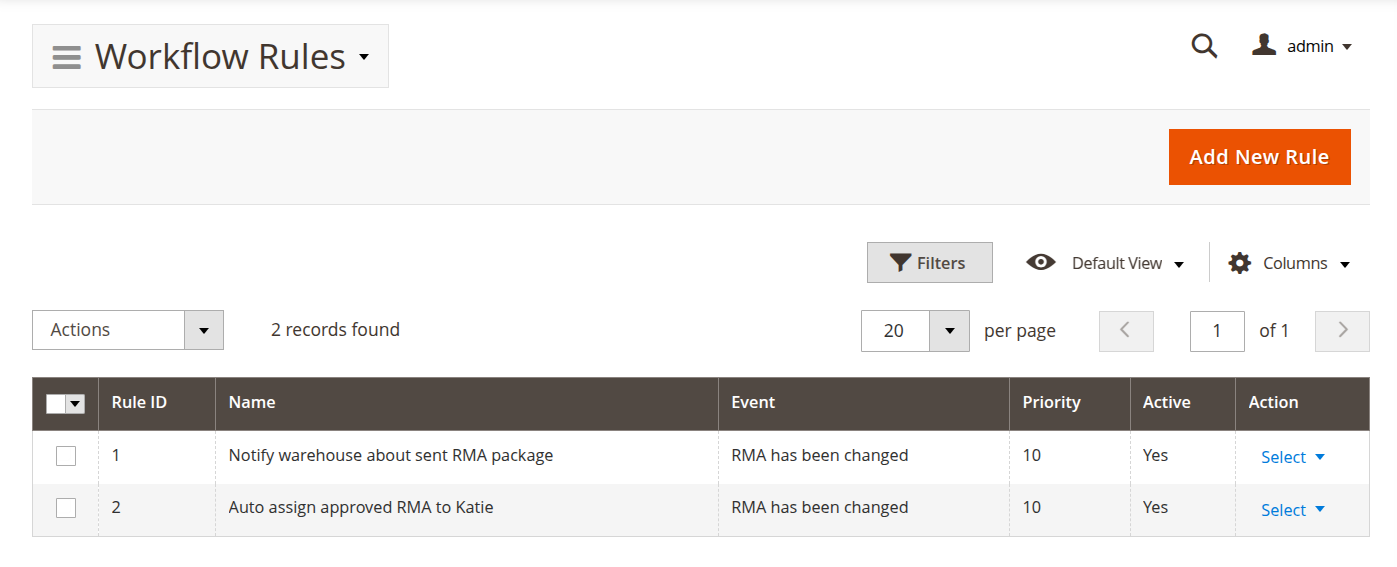Open the Filters panel
Image resolution: width=1397 pixels, height=567 pixels.
tap(929, 263)
